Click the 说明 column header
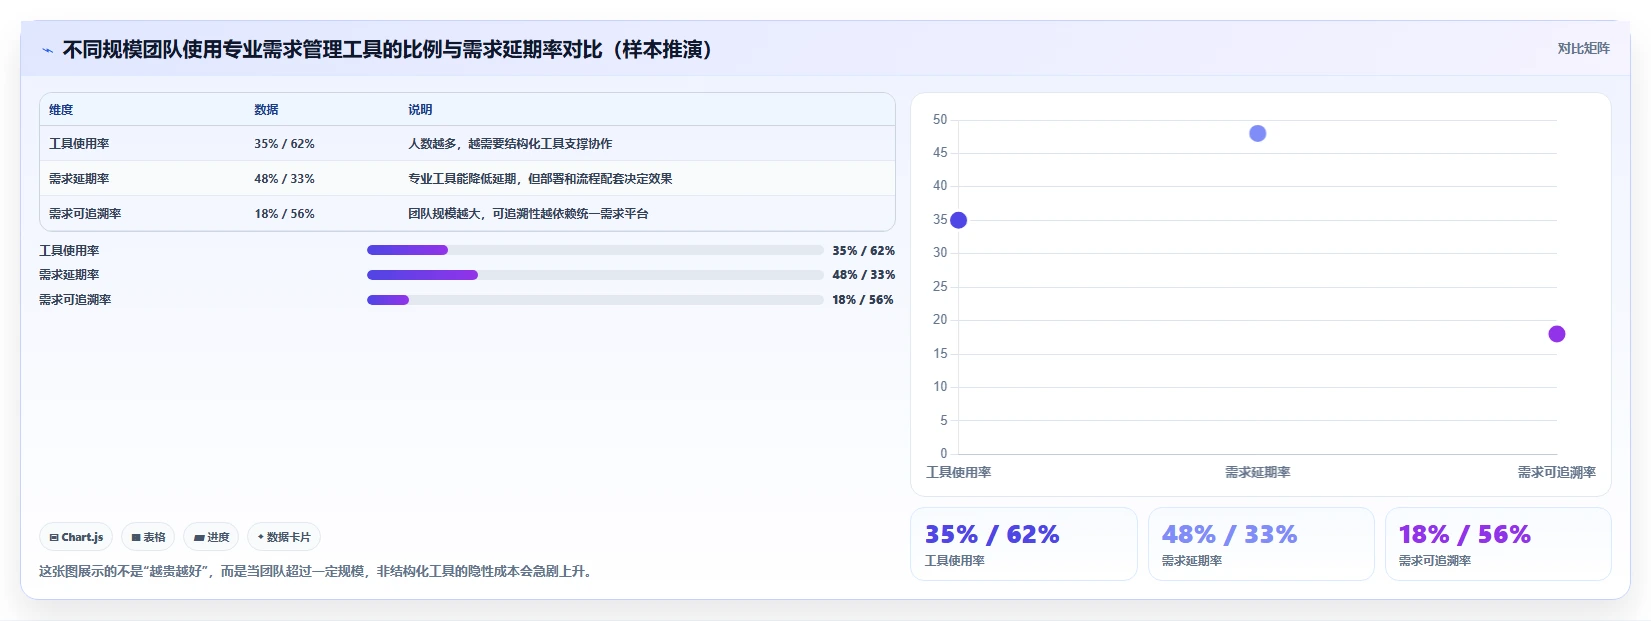The image size is (1651, 621). click(x=420, y=110)
